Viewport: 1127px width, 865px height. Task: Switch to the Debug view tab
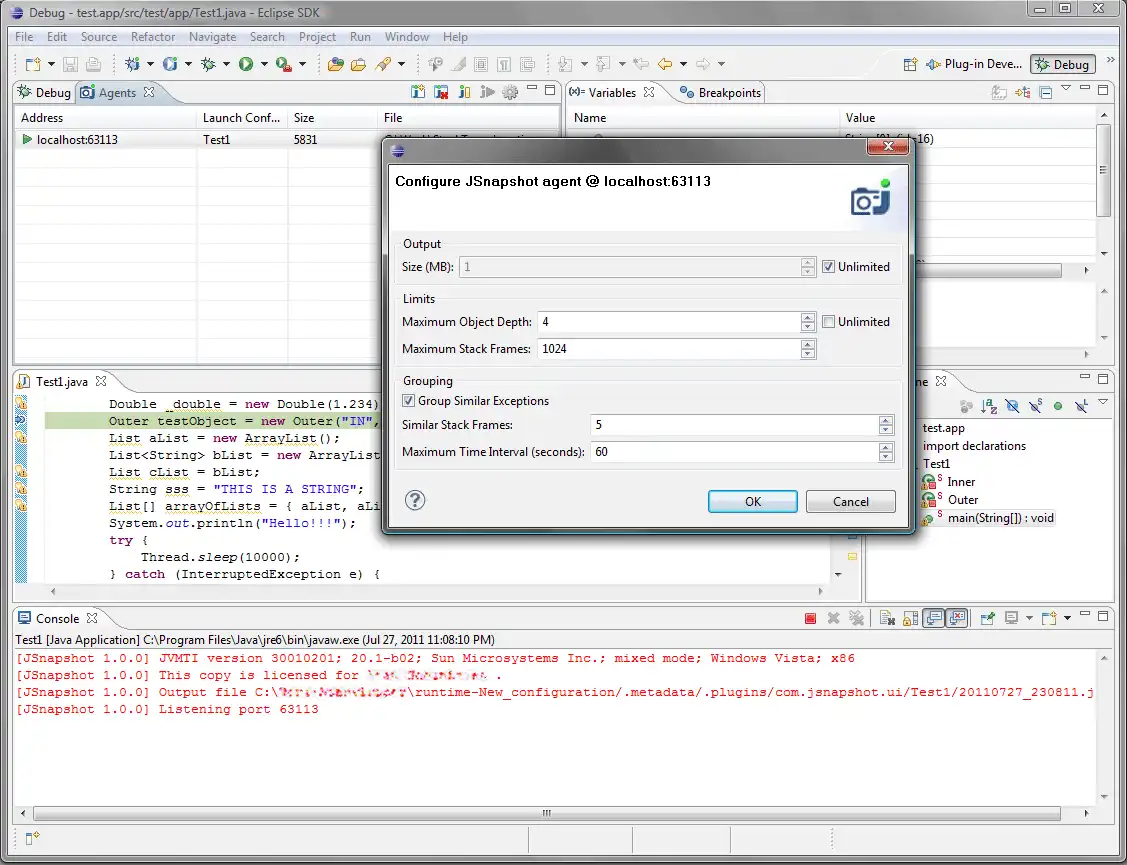[44, 93]
